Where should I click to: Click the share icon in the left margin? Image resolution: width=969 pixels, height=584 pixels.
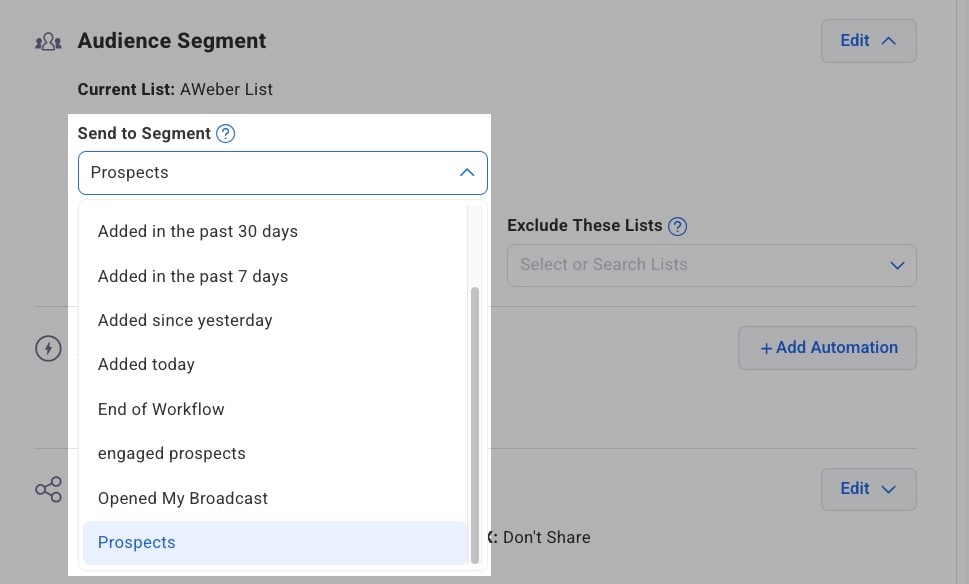[48, 489]
